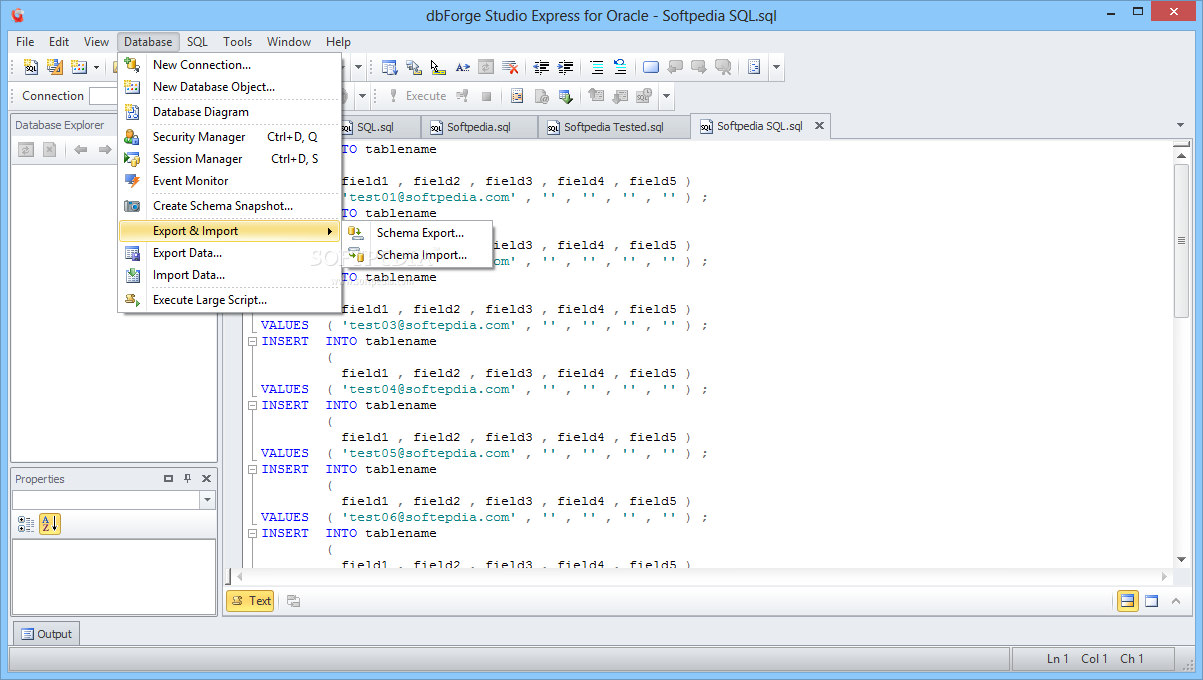The width and height of the screenshot is (1203, 680).
Task: Collapse the INSERT block for test04@softepdia.com
Action: click(253, 341)
